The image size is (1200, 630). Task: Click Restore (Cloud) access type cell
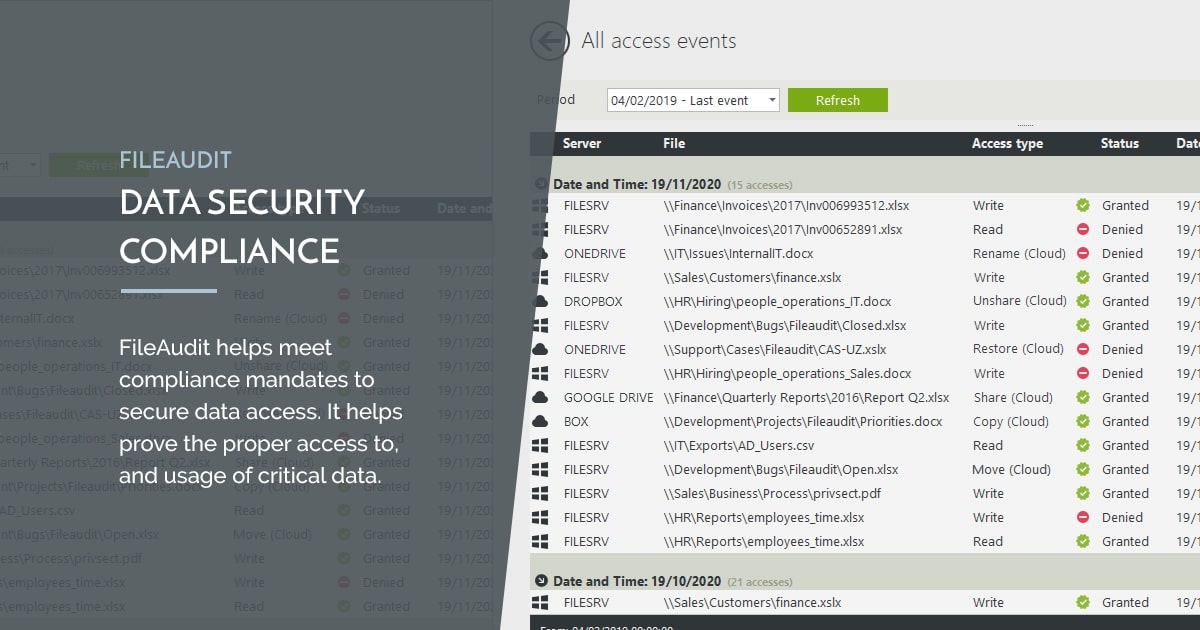(x=1018, y=350)
